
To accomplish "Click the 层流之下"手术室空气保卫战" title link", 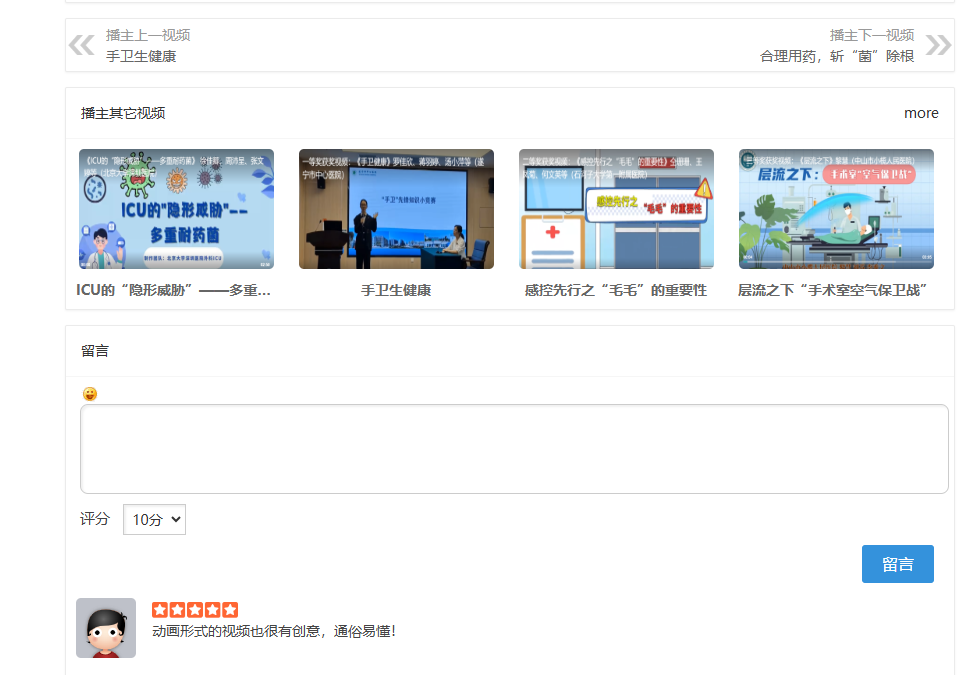I will click(x=834, y=290).
